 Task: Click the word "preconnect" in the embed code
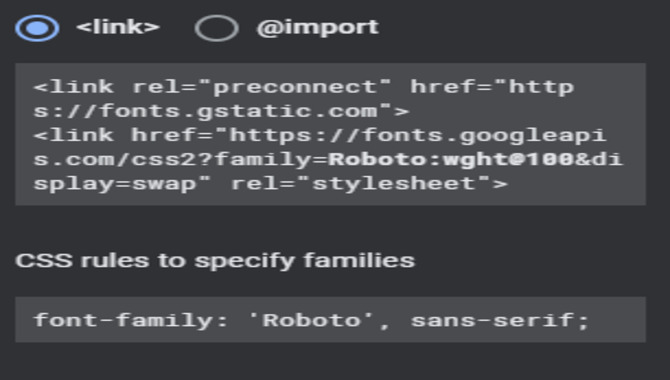click(295, 87)
